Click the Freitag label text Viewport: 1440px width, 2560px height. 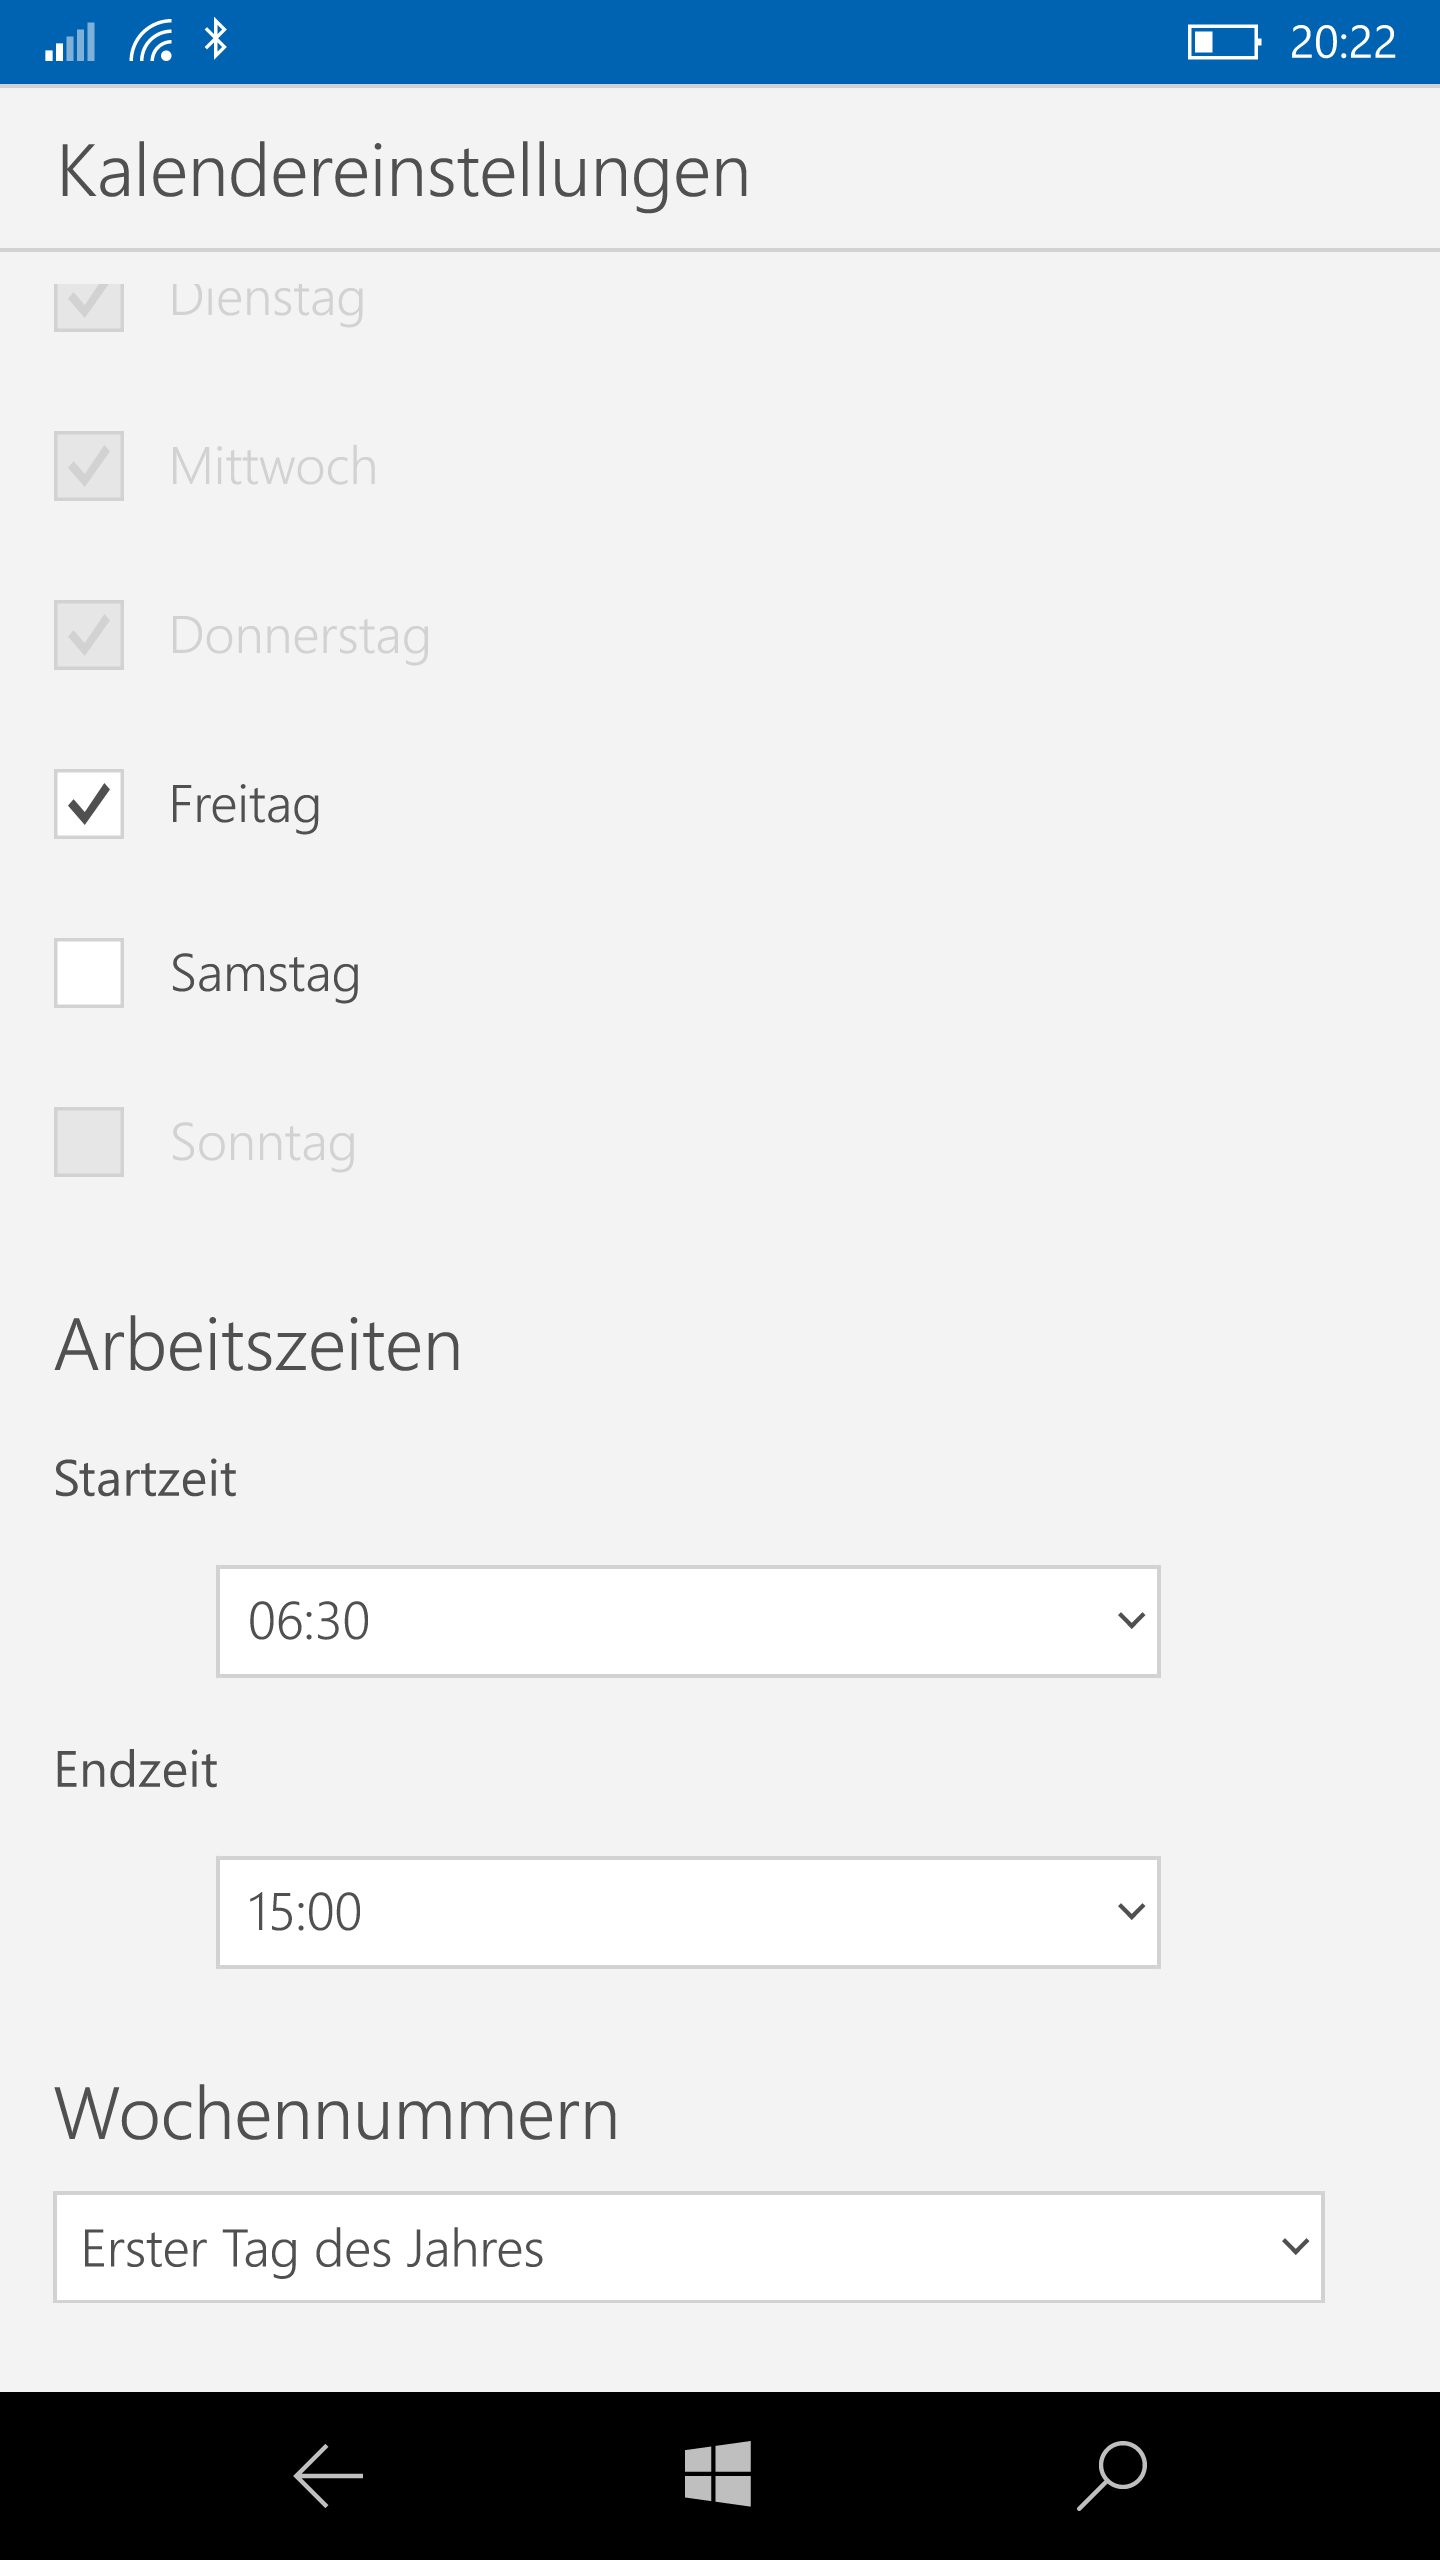(x=245, y=806)
